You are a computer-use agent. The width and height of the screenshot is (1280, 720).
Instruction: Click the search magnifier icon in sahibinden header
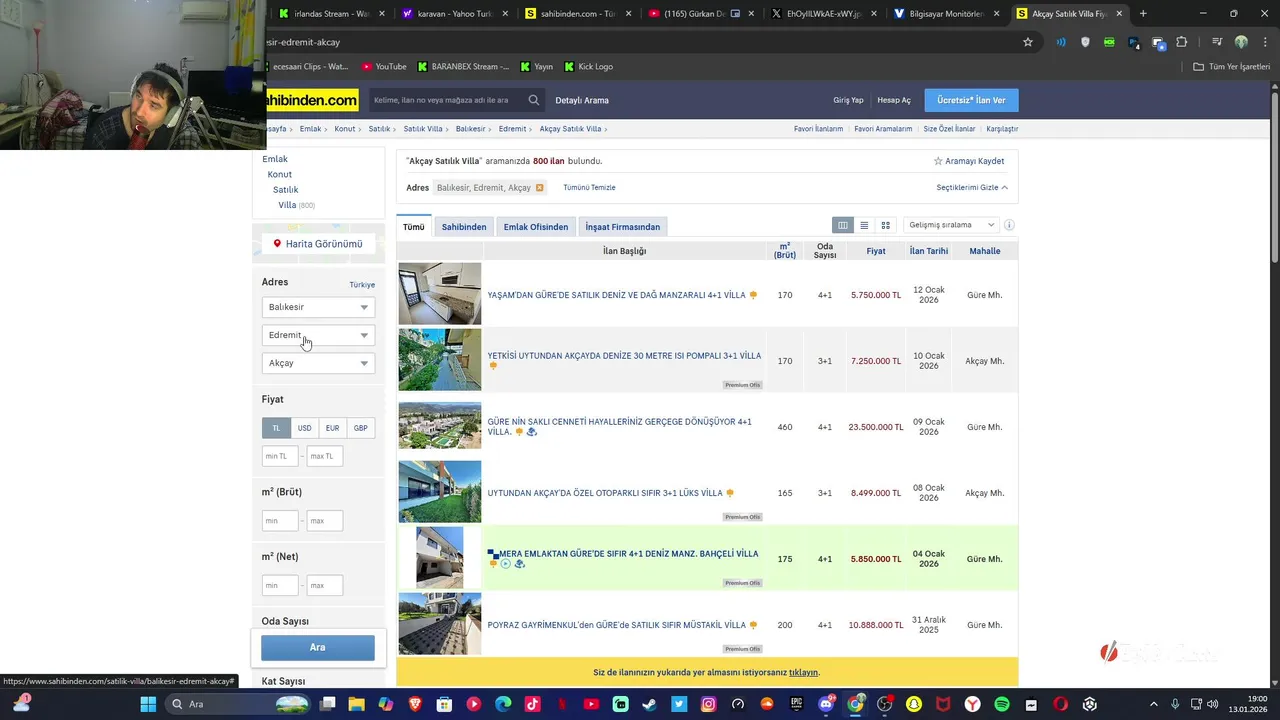pyautogui.click(x=534, y=100)
